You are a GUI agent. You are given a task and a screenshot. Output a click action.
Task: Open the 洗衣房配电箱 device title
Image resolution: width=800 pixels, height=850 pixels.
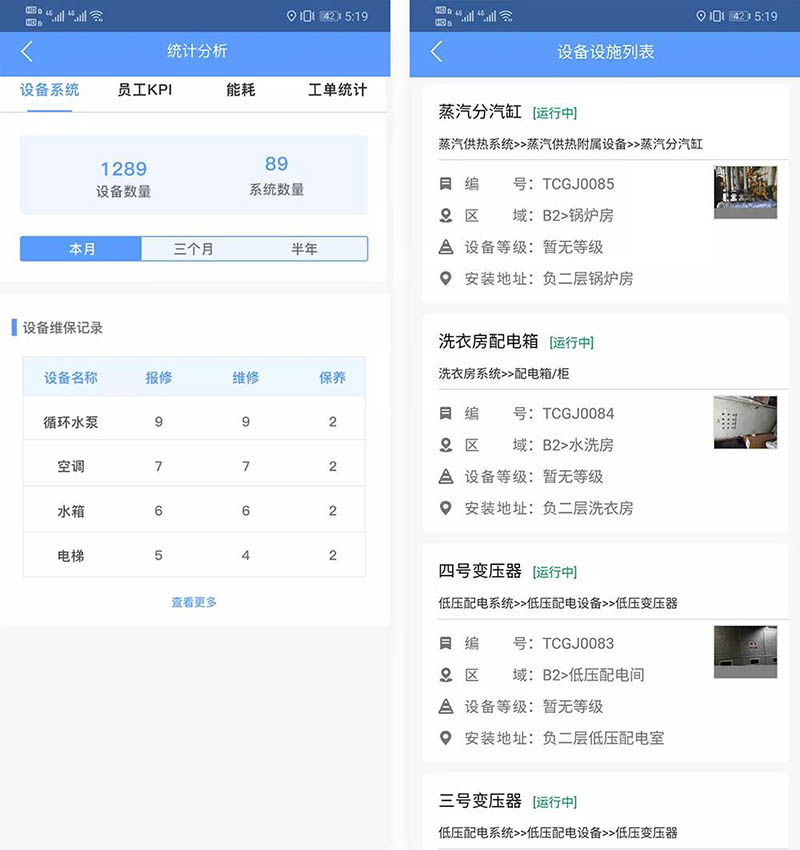tap(488, 341)
